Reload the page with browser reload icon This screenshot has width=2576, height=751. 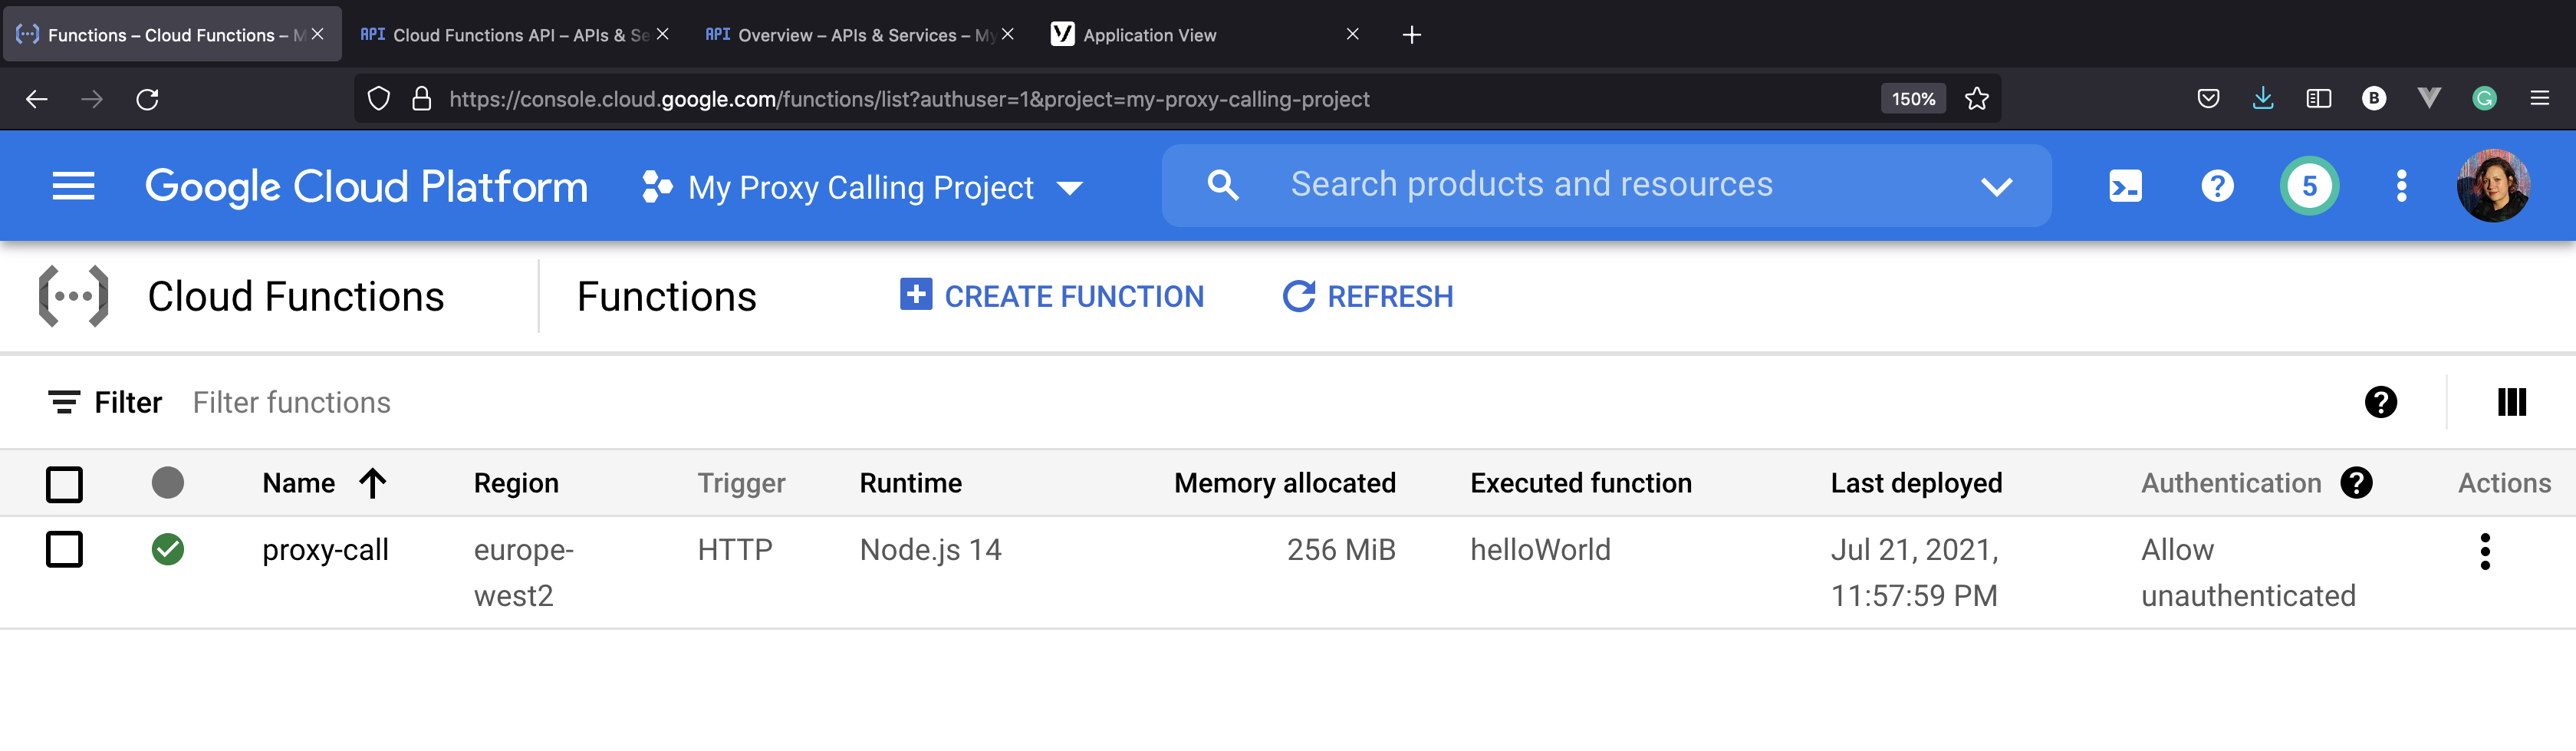tap(147, 99)
